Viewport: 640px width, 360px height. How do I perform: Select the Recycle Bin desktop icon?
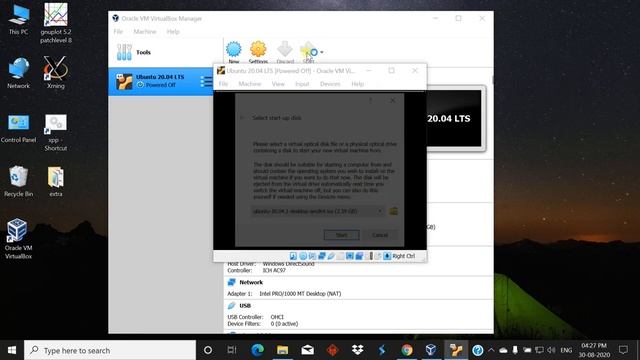click(x=18, y=182)
